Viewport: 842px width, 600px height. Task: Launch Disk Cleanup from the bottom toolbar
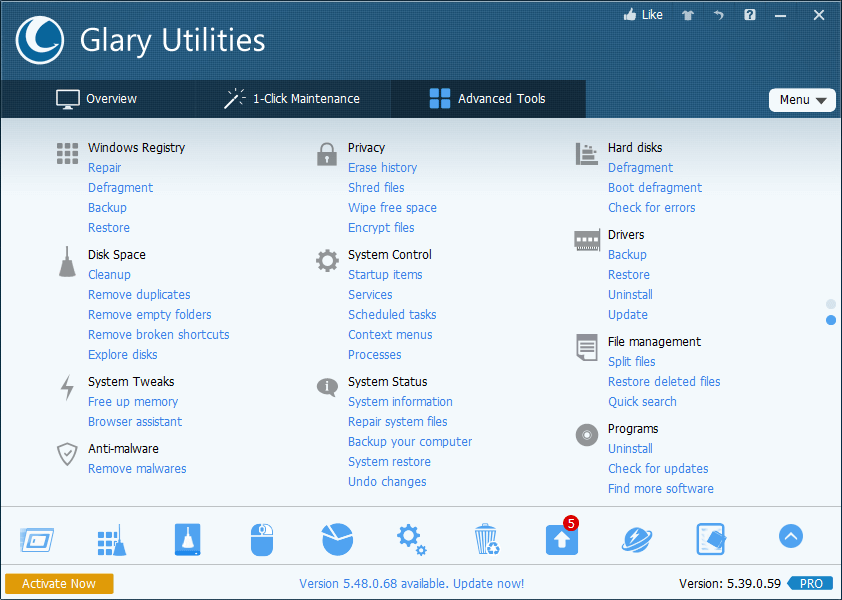coord(187,538)
